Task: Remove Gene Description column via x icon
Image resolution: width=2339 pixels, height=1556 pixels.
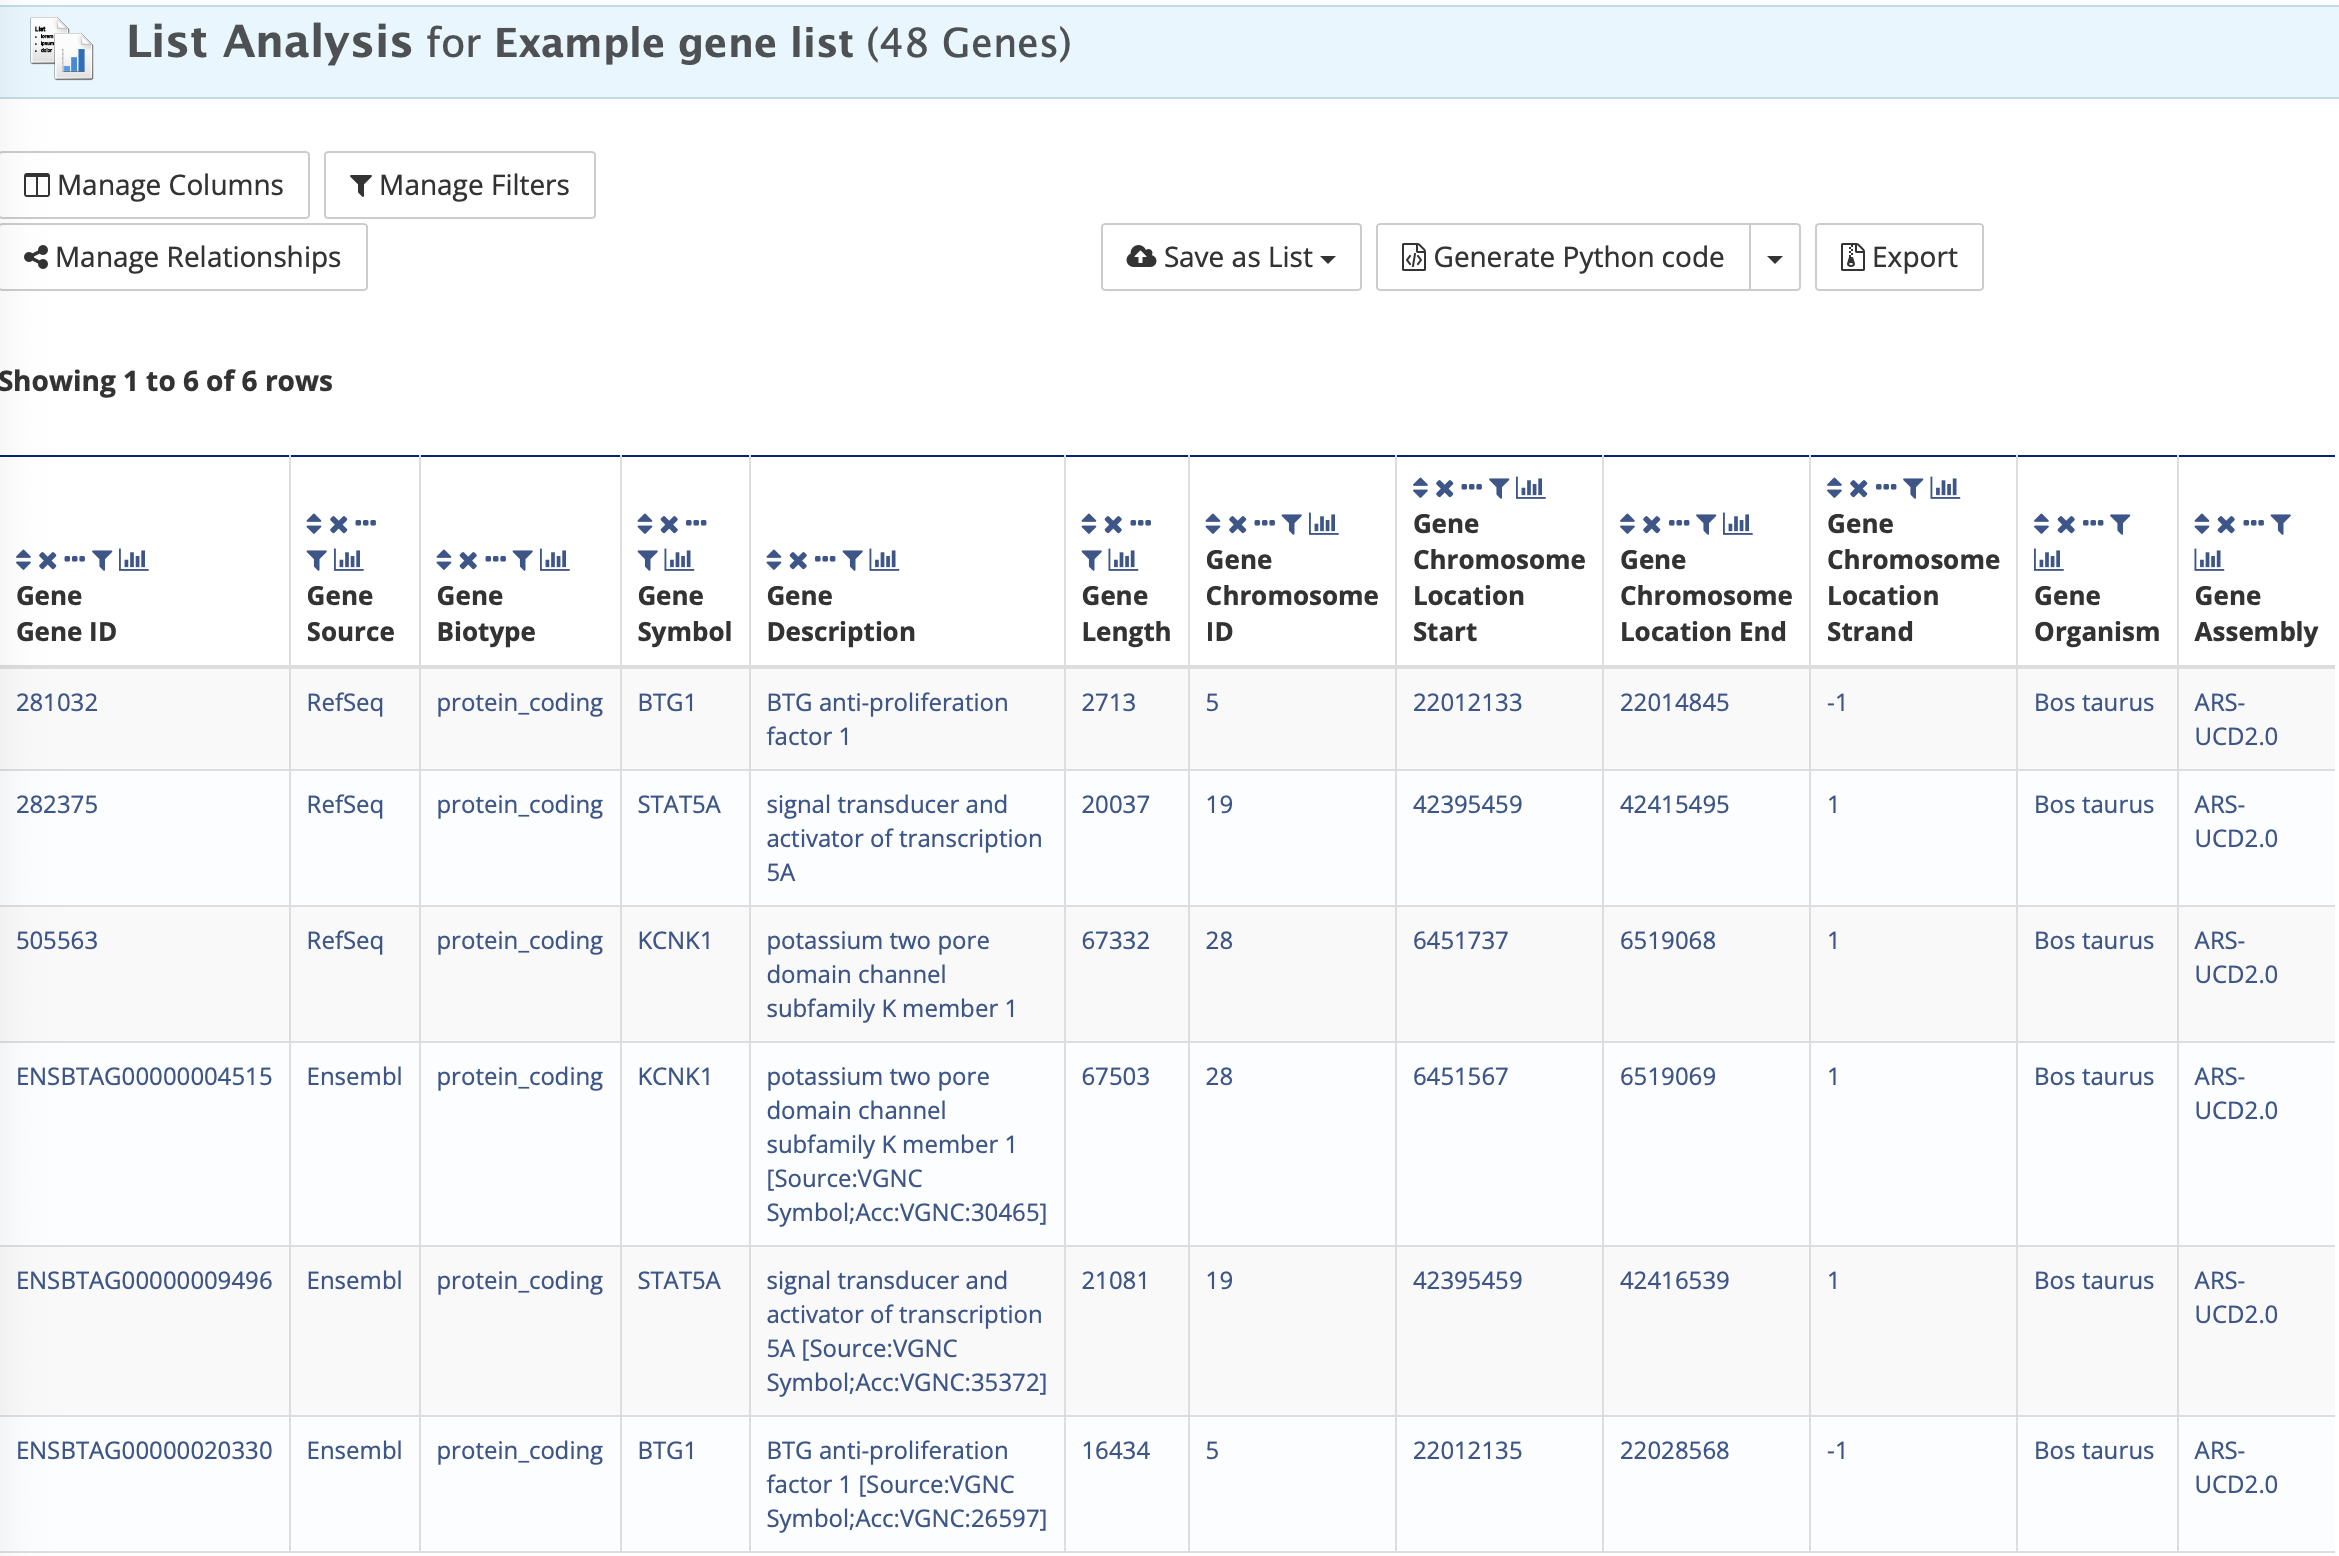Action: click(798, 560)
